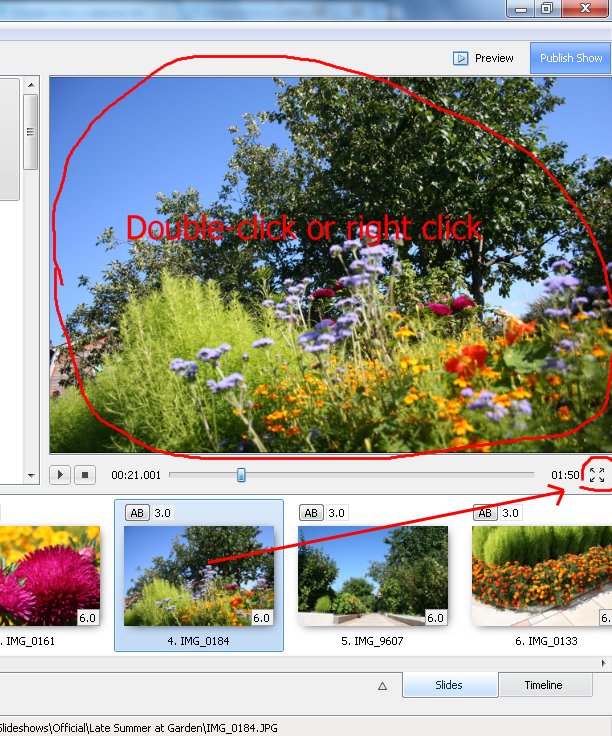Click transition duration 3.0 above IMG_9607
Viewport: 612px width, 736px height.
(x=337, y=513)
